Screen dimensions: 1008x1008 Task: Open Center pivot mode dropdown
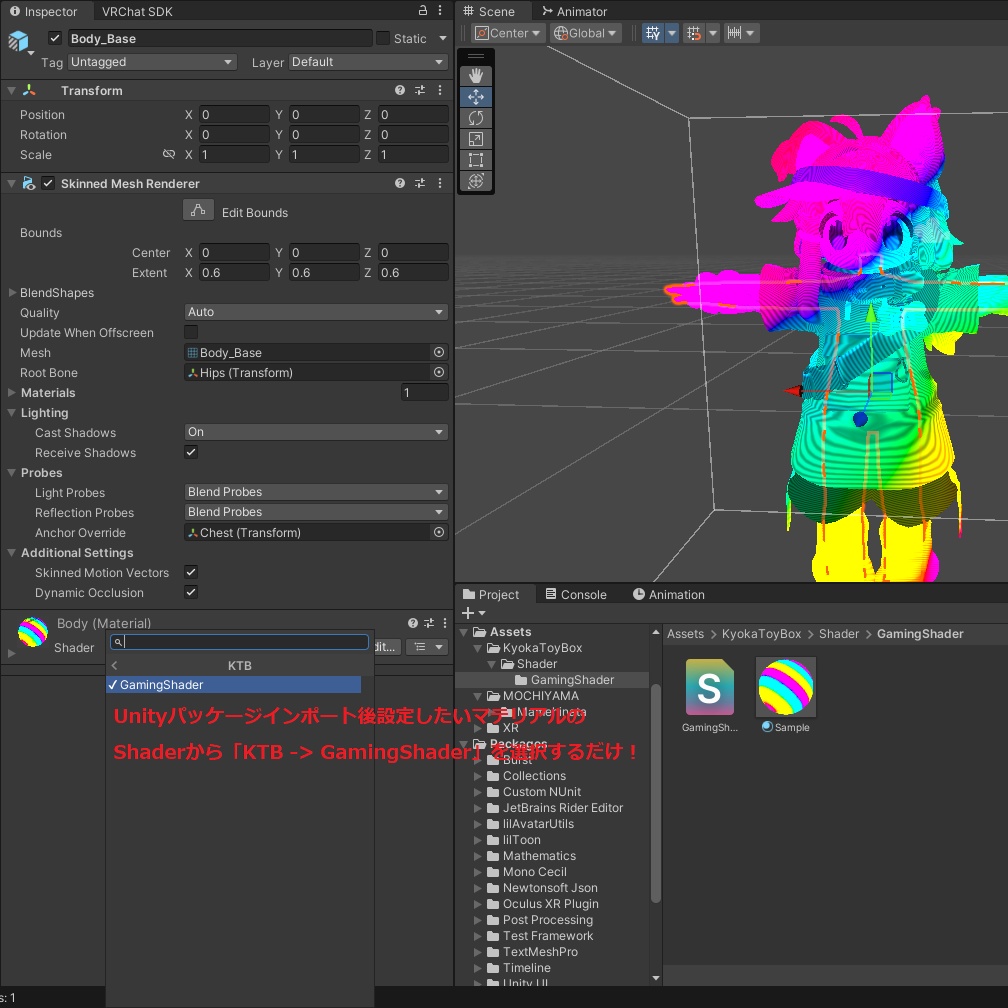508,33
